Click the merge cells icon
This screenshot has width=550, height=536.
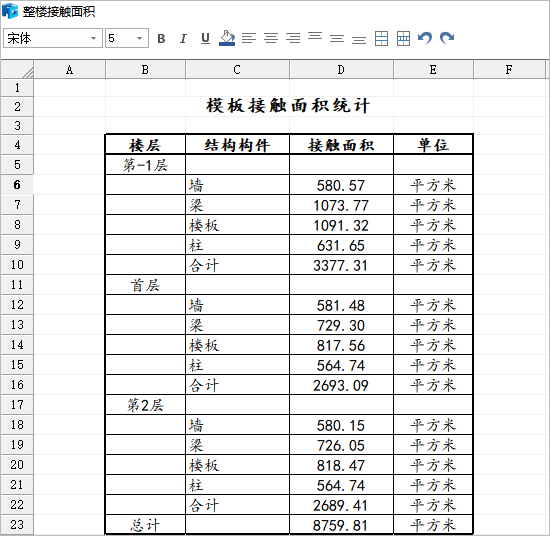coord(381,38)
